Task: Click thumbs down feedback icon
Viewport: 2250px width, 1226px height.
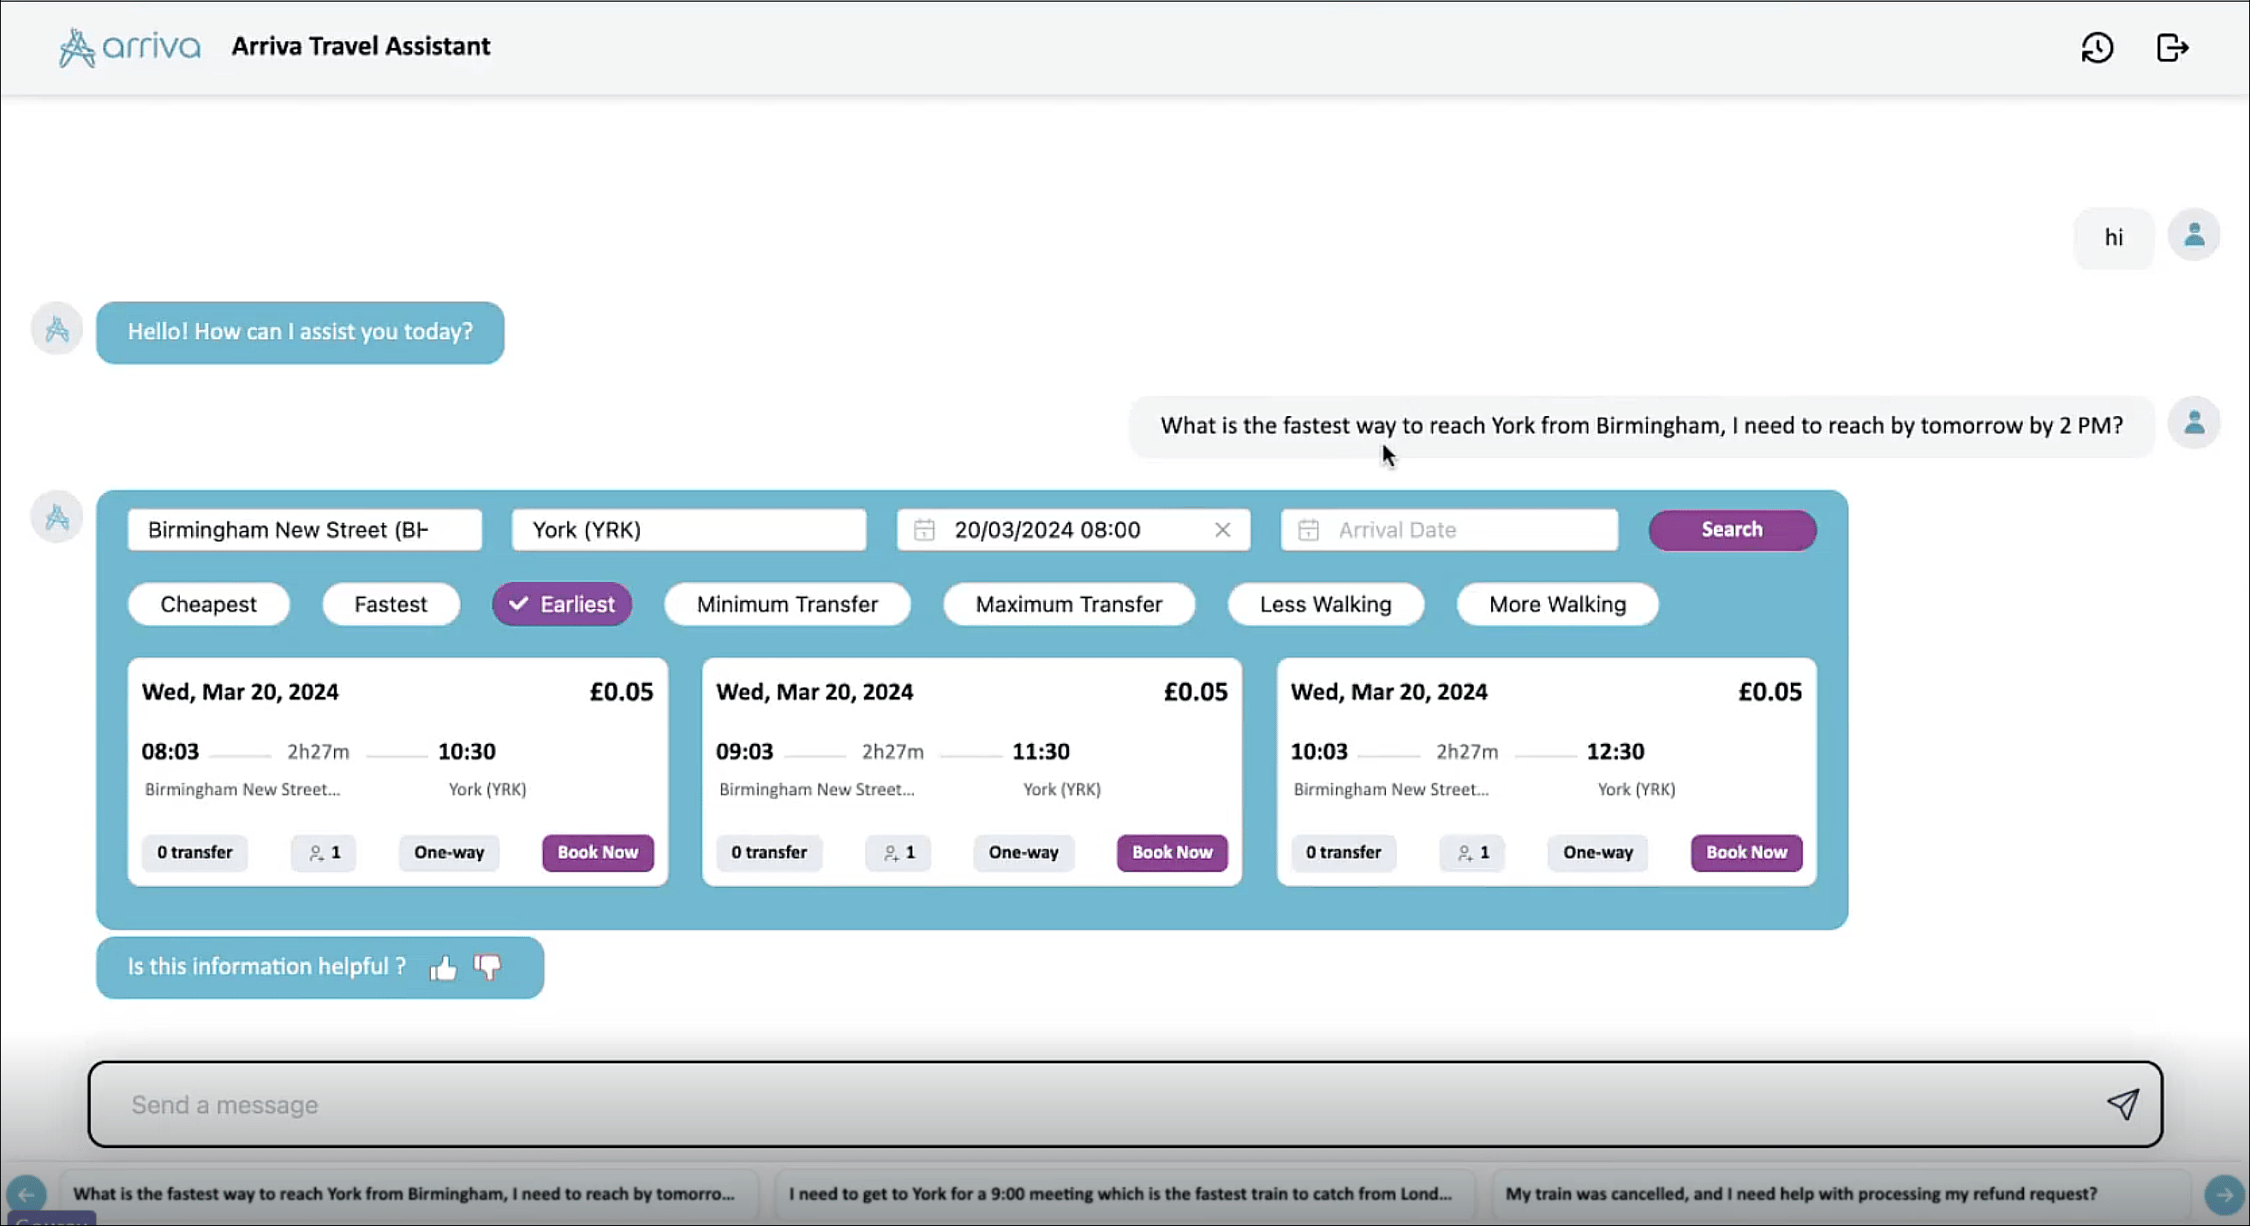Action: (x=488, y=966)
